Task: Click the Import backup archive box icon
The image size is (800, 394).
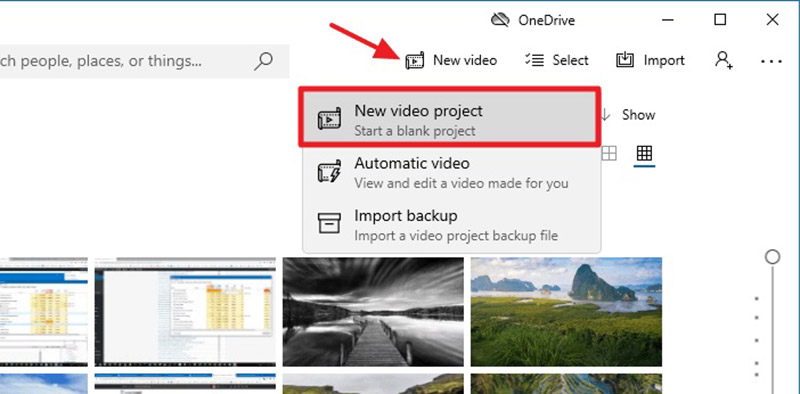Action: [x=329, y=224]
